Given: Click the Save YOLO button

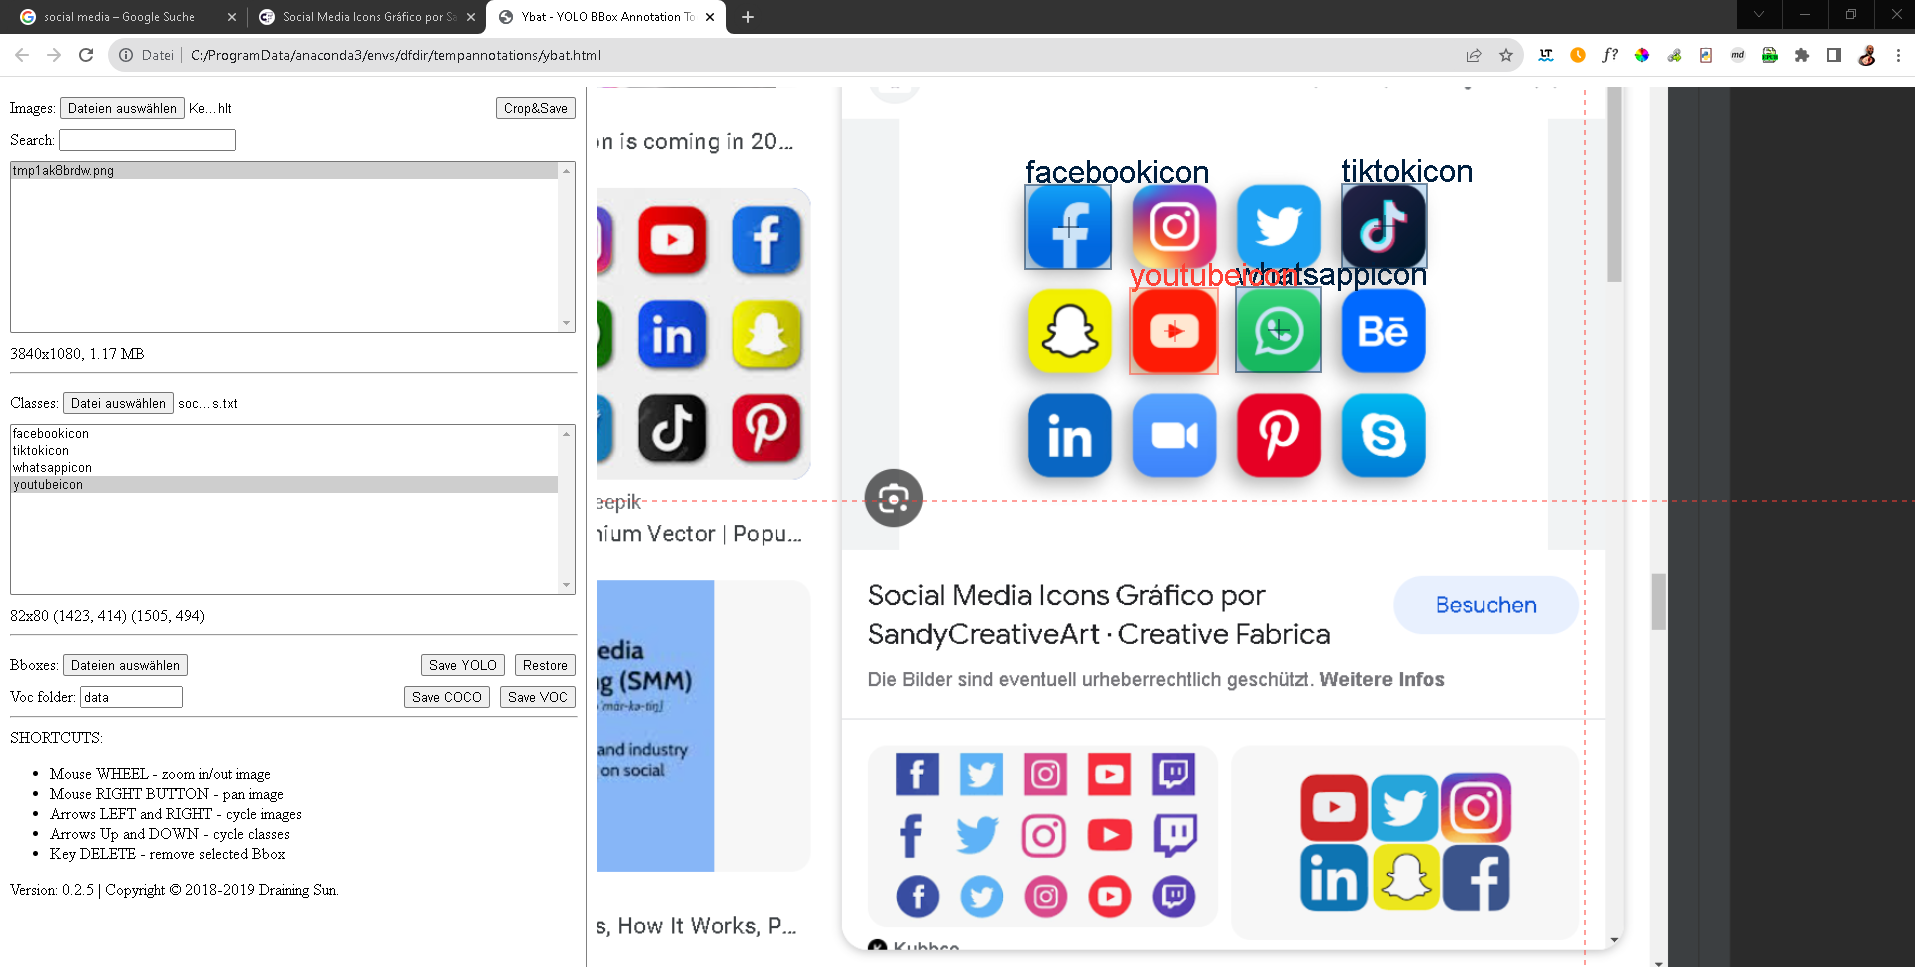Looking at the screenshot, I should 462,665.
